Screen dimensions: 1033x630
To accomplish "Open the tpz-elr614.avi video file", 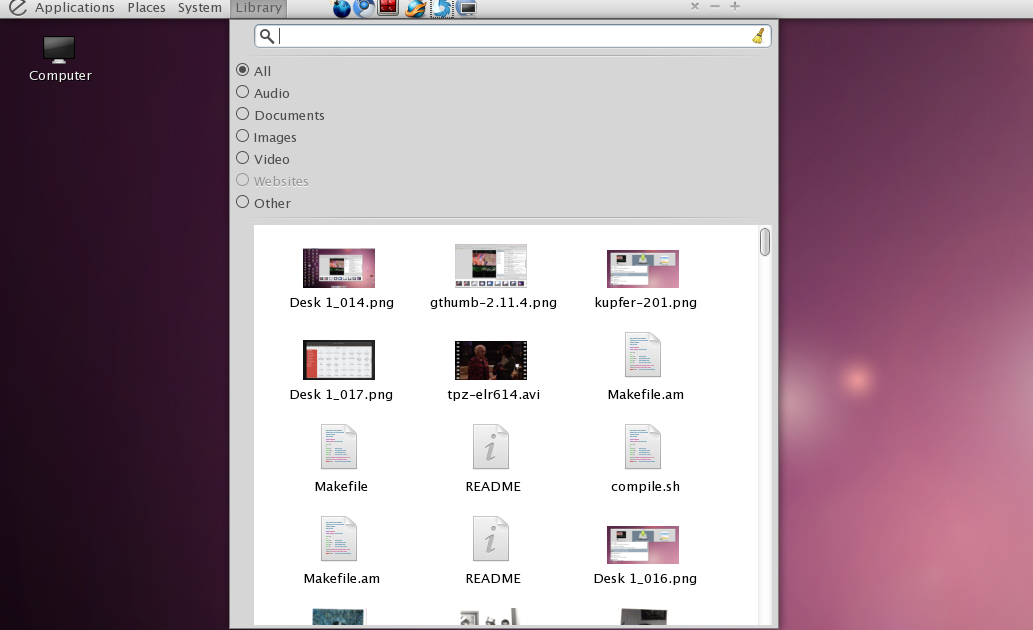I will [x=490, y=361].
